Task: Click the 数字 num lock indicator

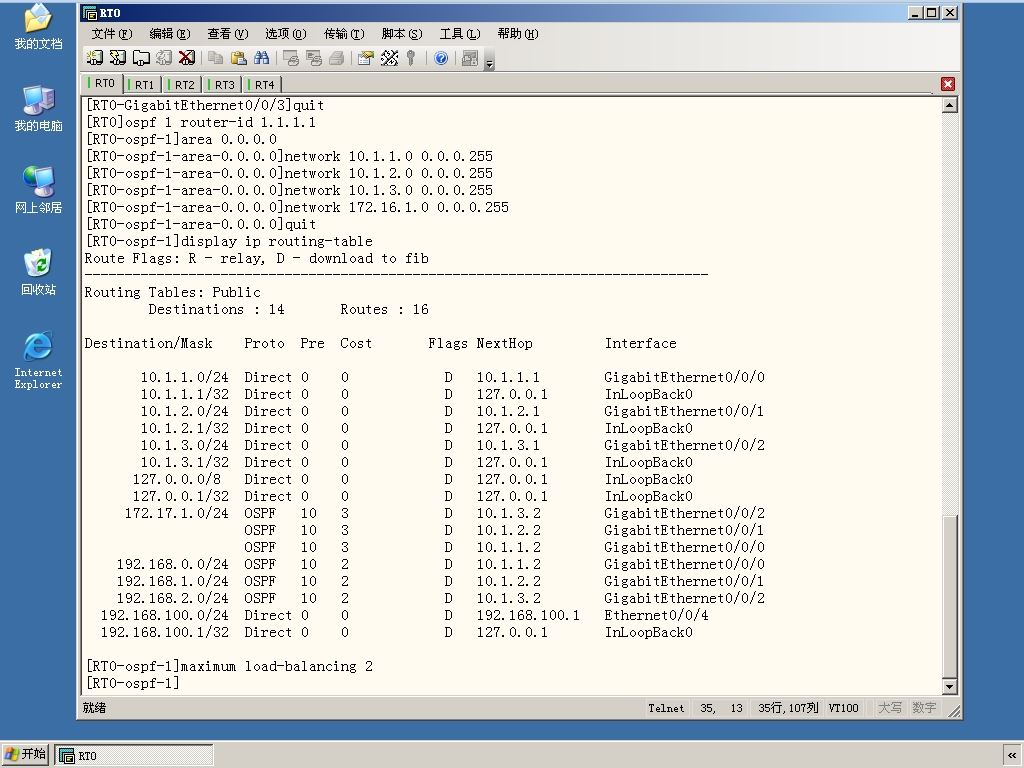Action: [x=924, y=708]
